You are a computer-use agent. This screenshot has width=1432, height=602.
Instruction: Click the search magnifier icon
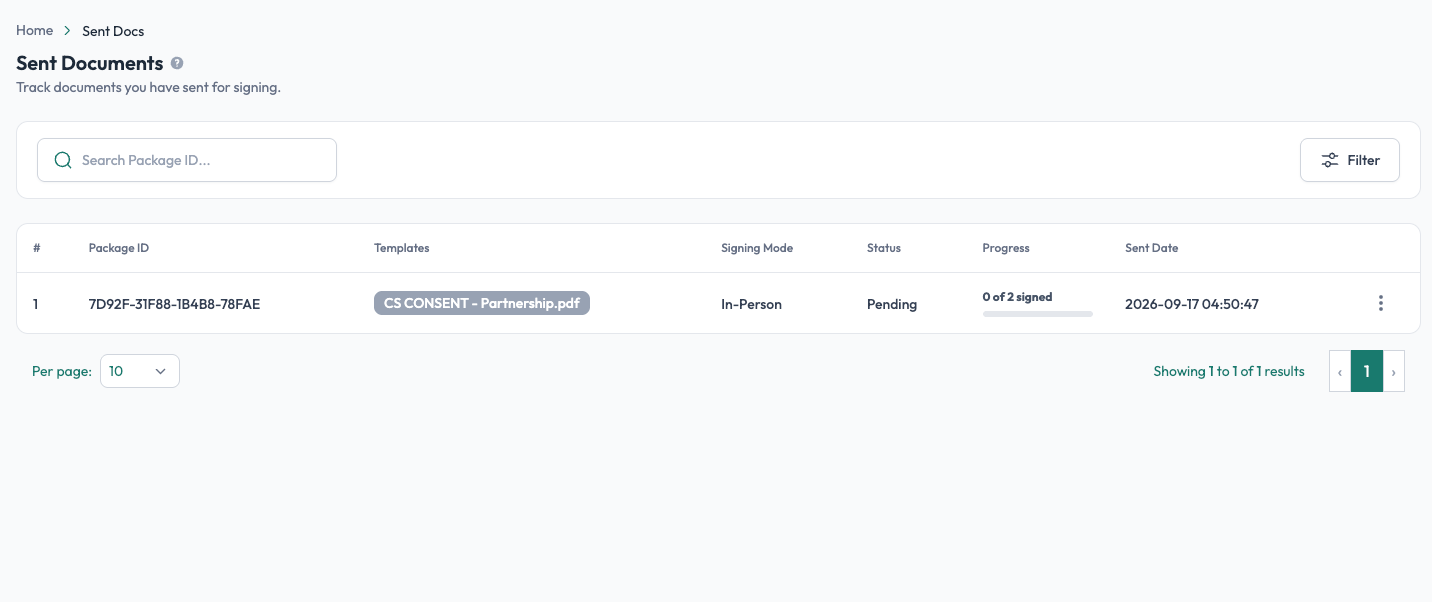click(x=63, y=160)
